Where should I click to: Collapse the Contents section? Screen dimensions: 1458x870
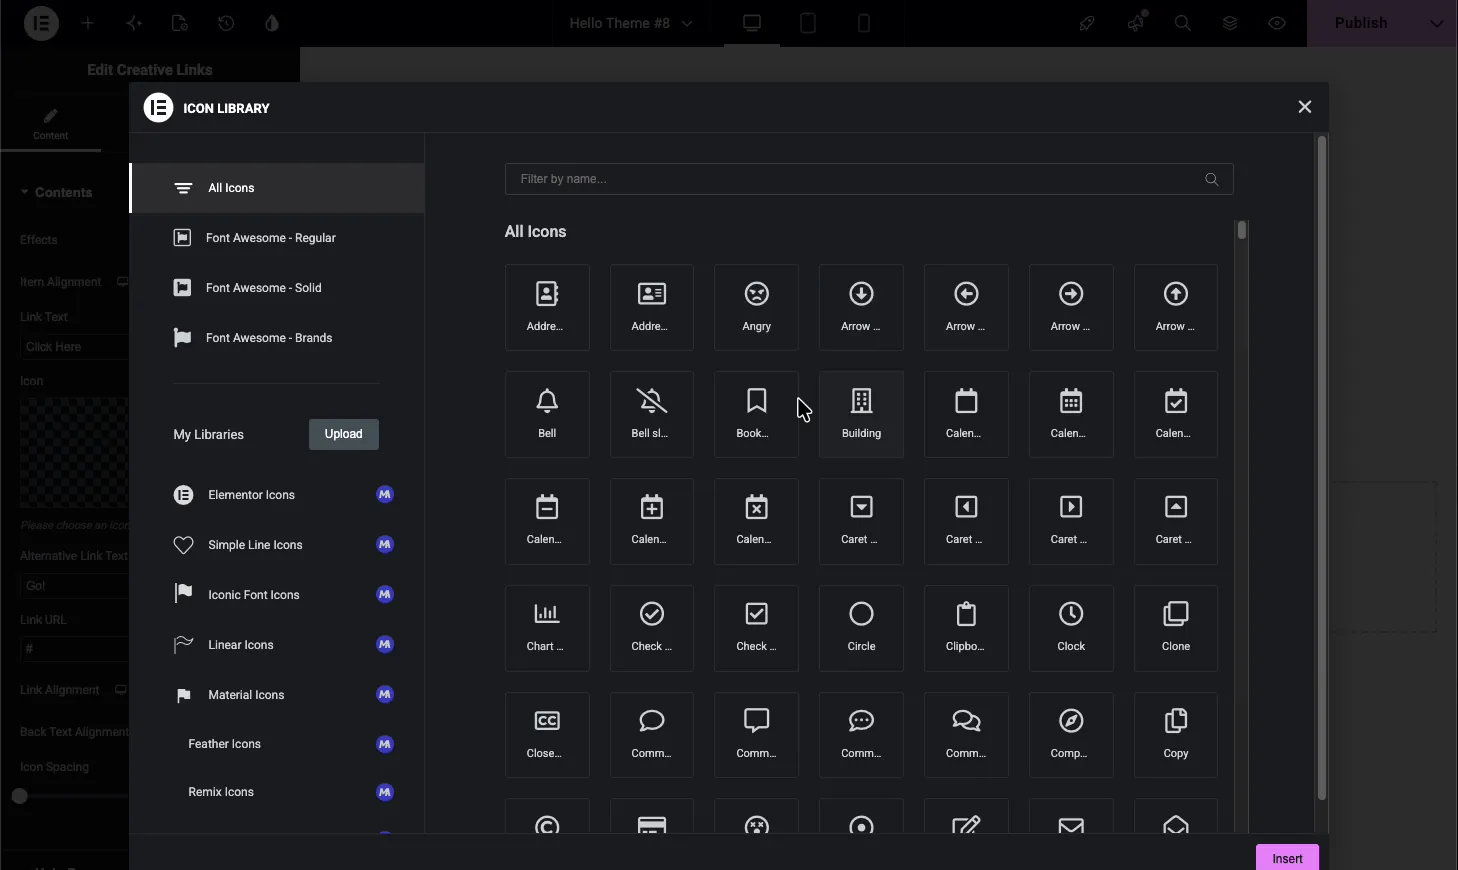point(57,192)
